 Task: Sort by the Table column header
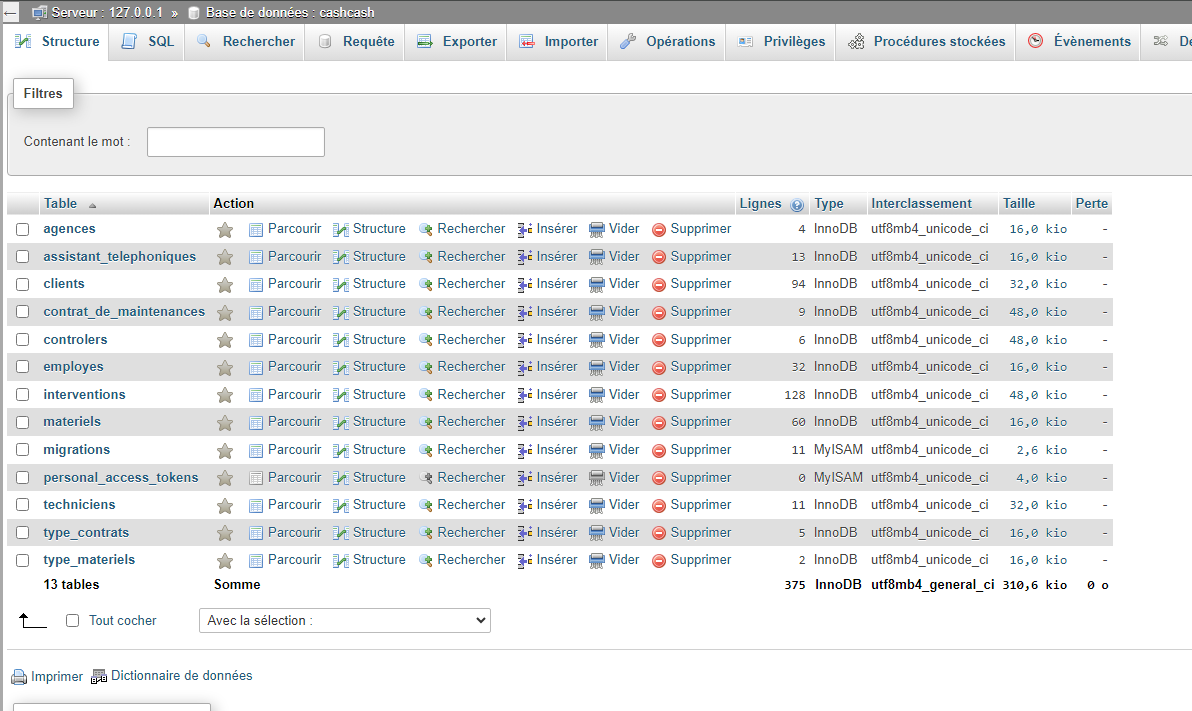click(x=61, y=204)
